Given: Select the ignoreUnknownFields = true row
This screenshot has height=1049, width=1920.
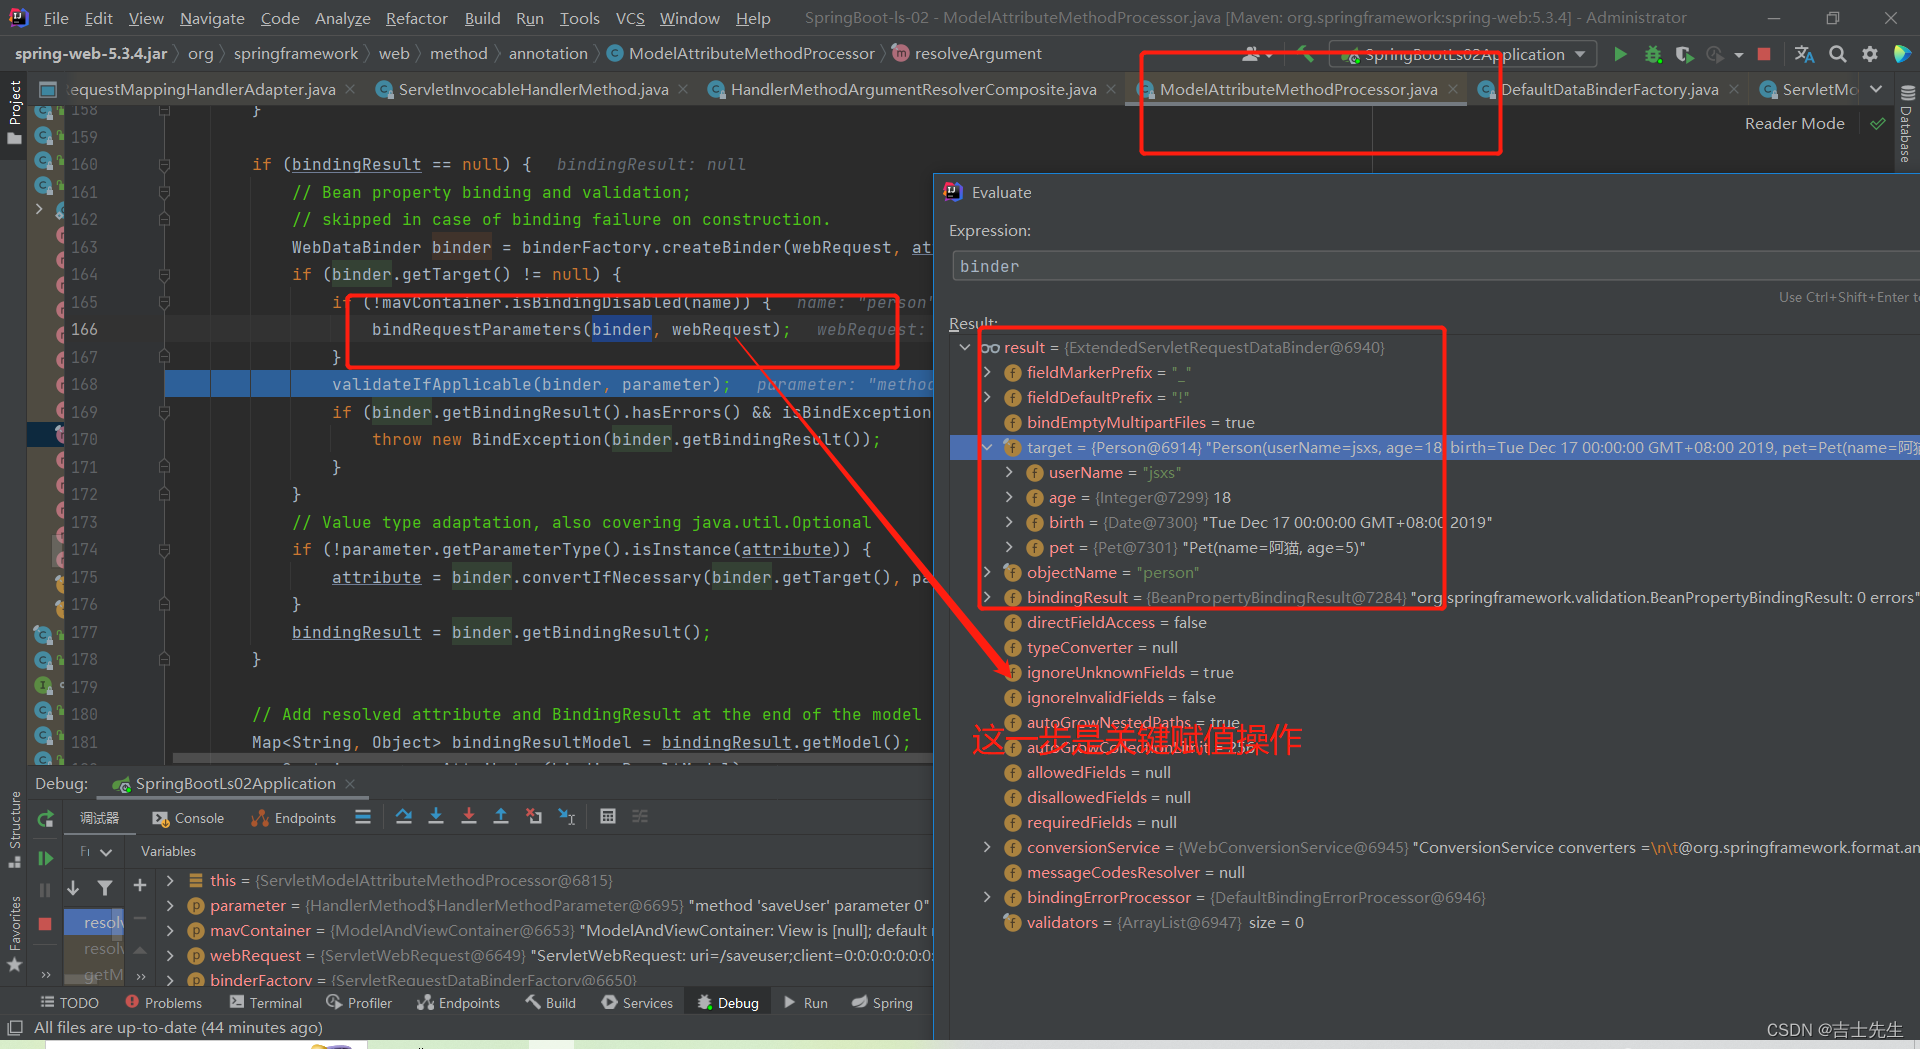Looking at the screenshot, I should (x=1120, y=673).
